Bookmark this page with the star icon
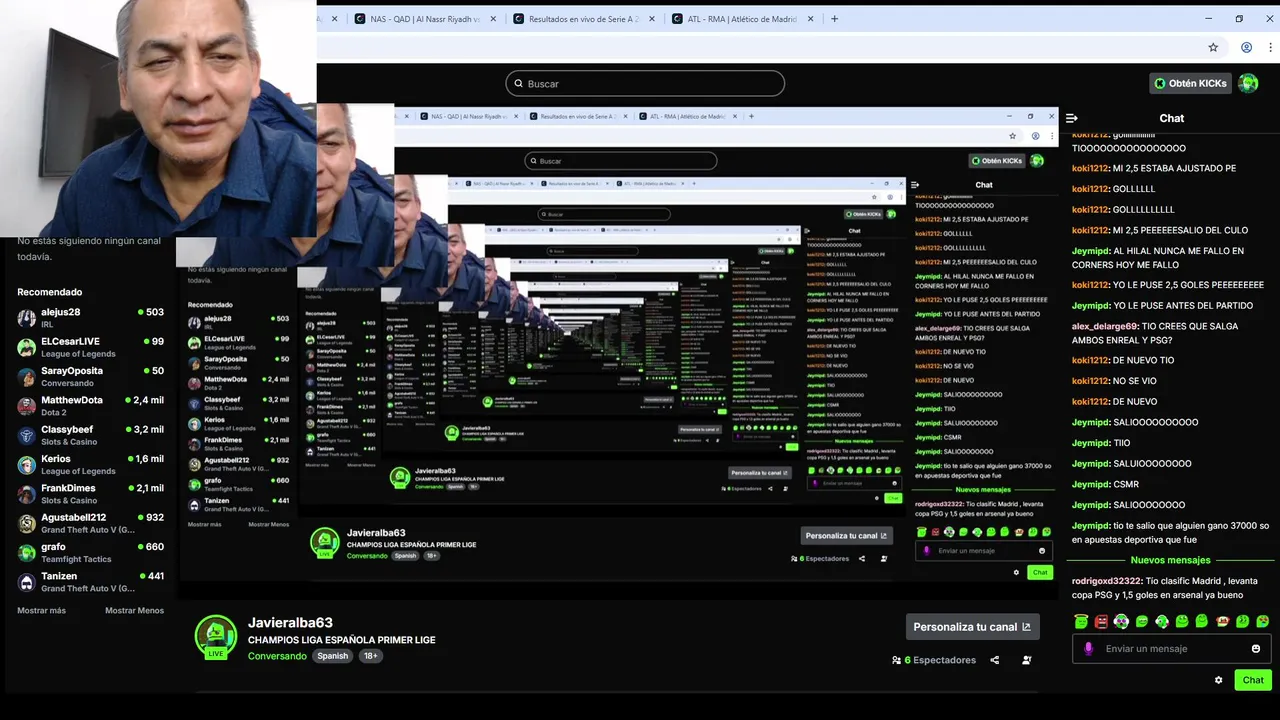The width and height of the screenshot is (1280, 720). click(1213, 47)
